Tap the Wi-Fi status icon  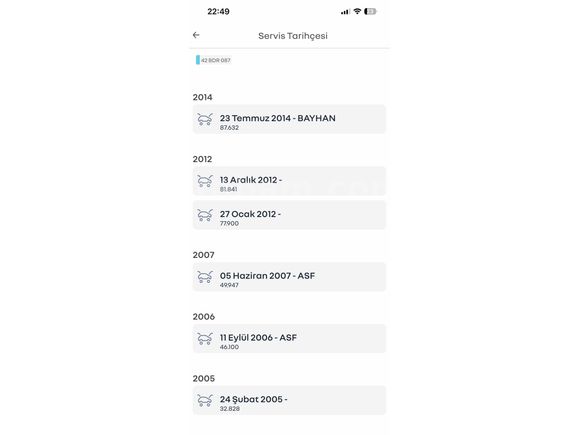(357, 11)
